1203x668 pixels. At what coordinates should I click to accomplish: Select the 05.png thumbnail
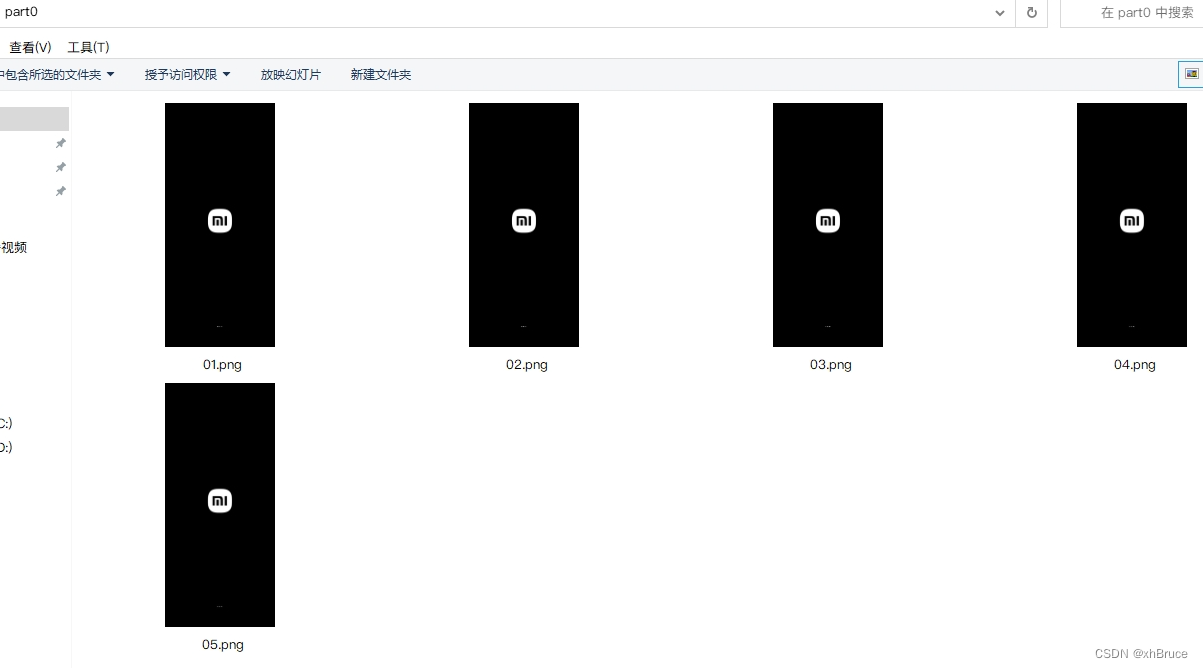(x=220, y=505)
